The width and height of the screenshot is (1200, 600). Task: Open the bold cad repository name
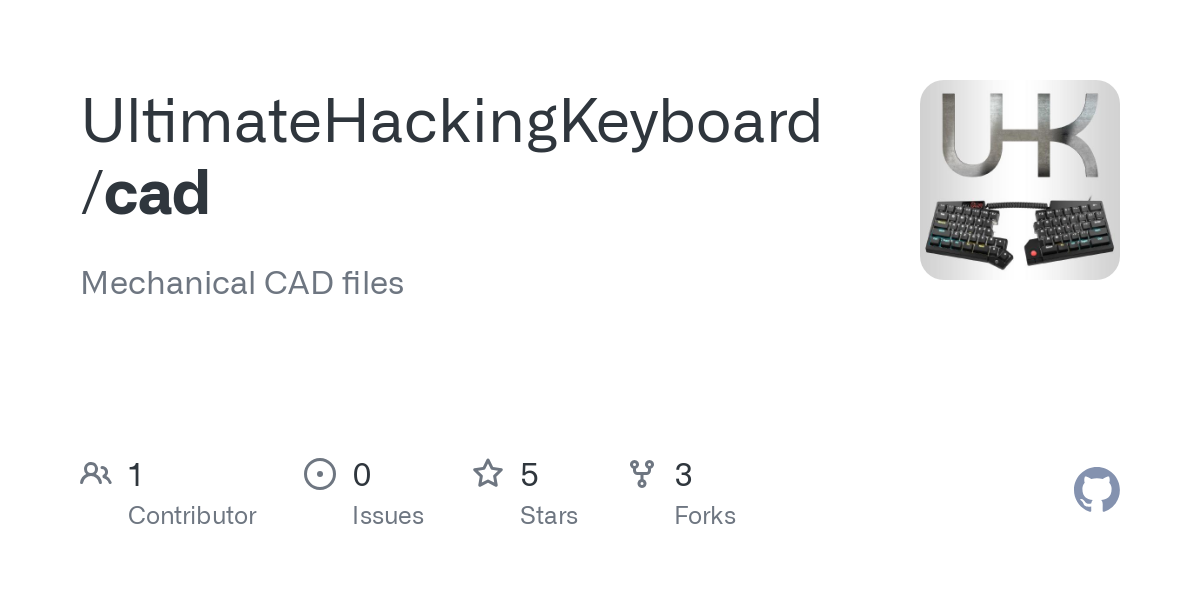(x=157, y=193)
